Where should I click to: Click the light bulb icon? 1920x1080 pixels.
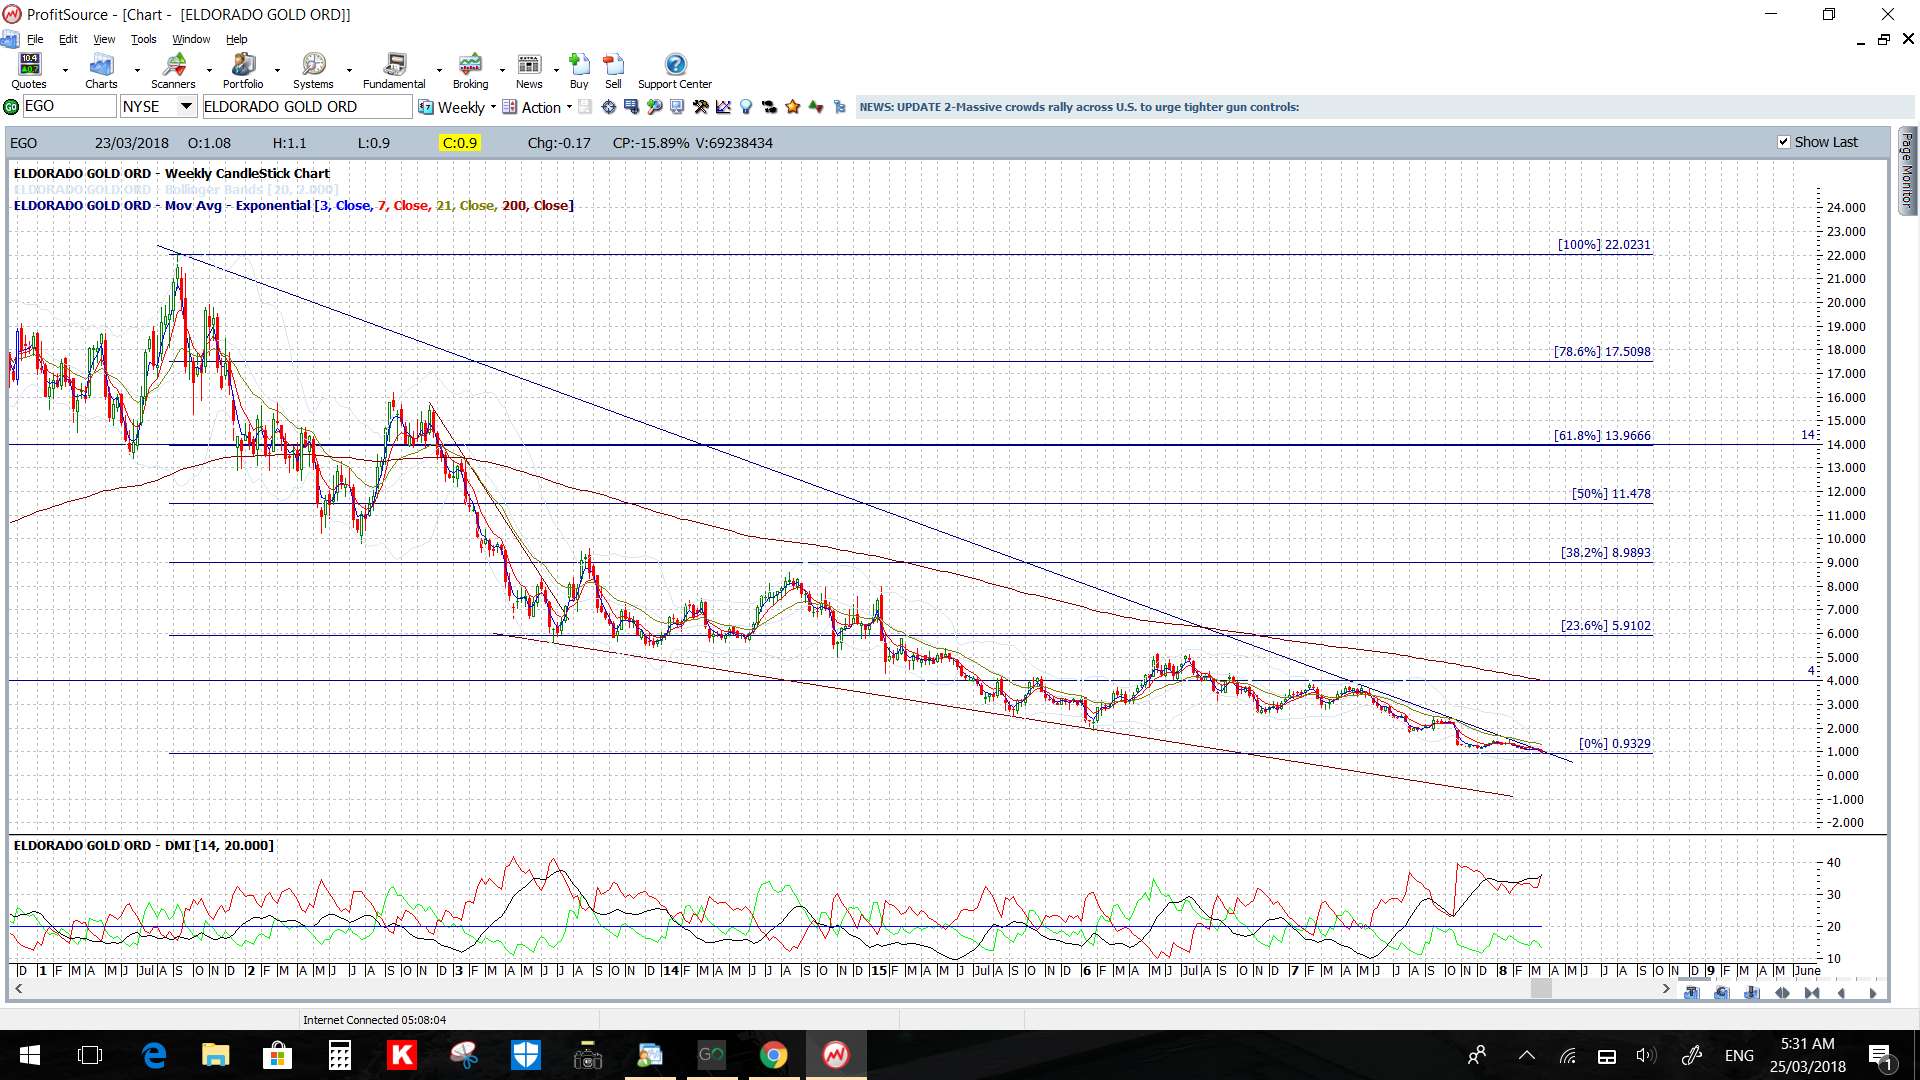point(745,107)
